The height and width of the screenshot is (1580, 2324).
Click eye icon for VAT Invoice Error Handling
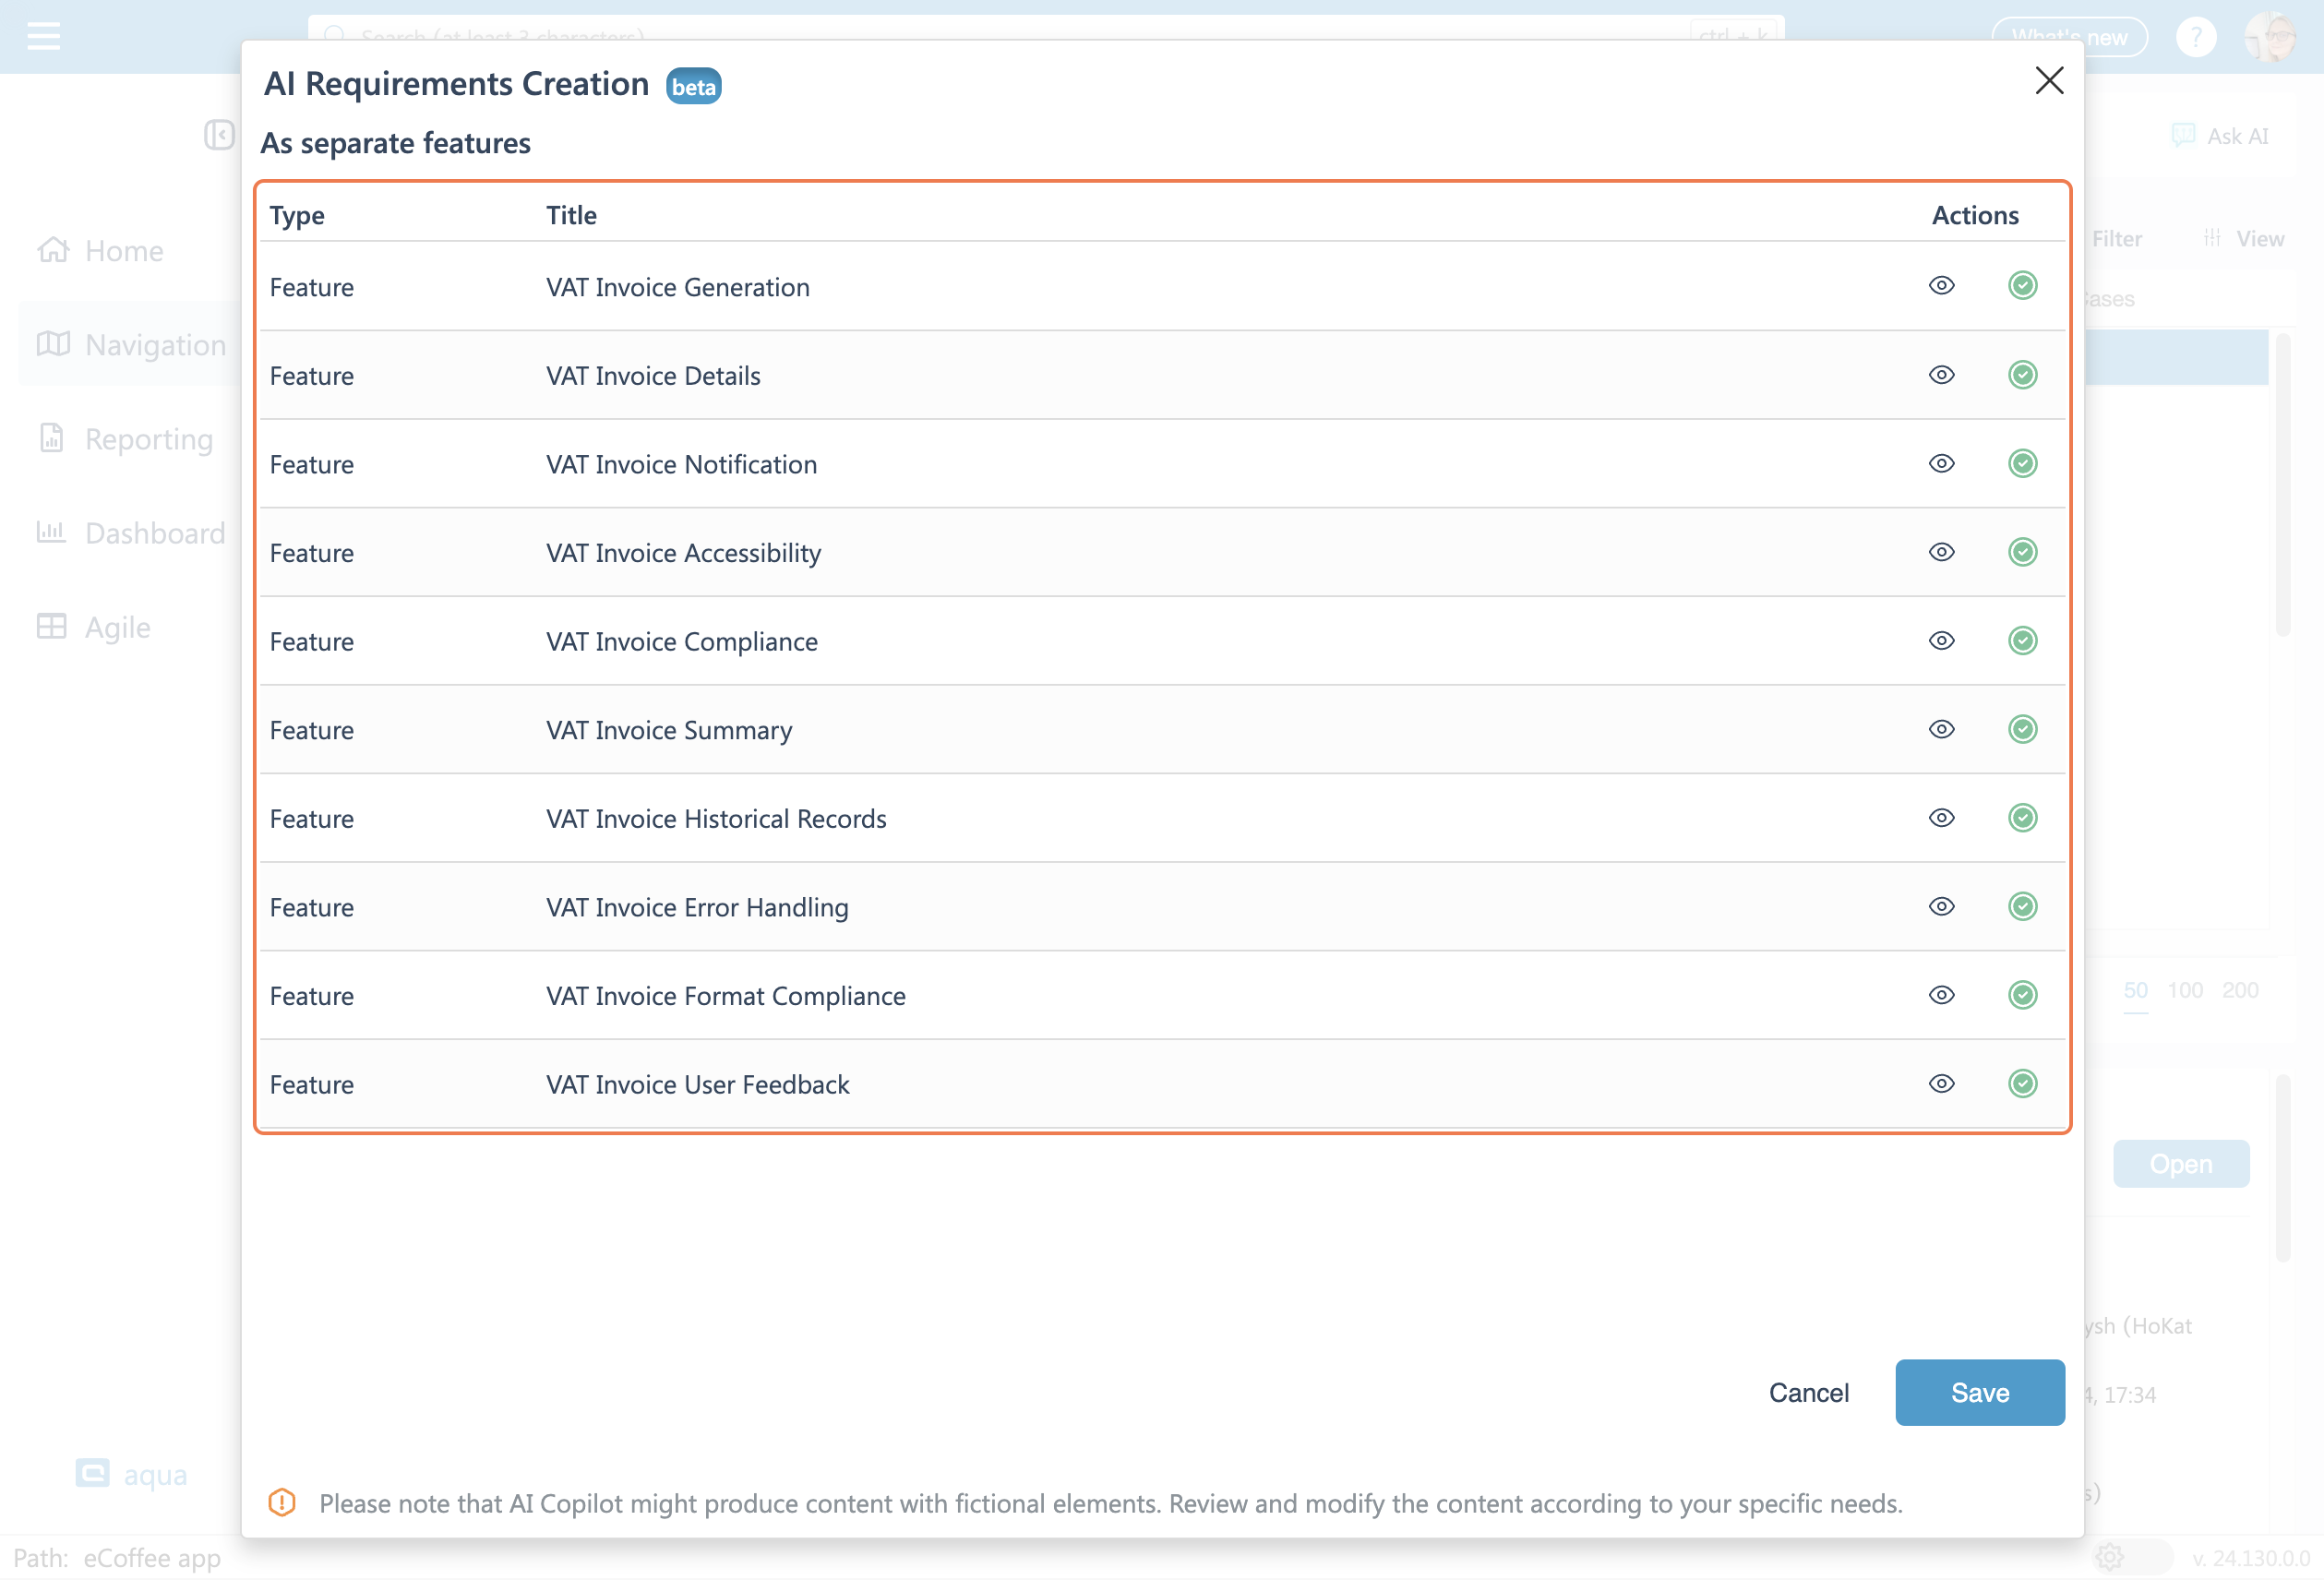click(x=1941, y=907)
